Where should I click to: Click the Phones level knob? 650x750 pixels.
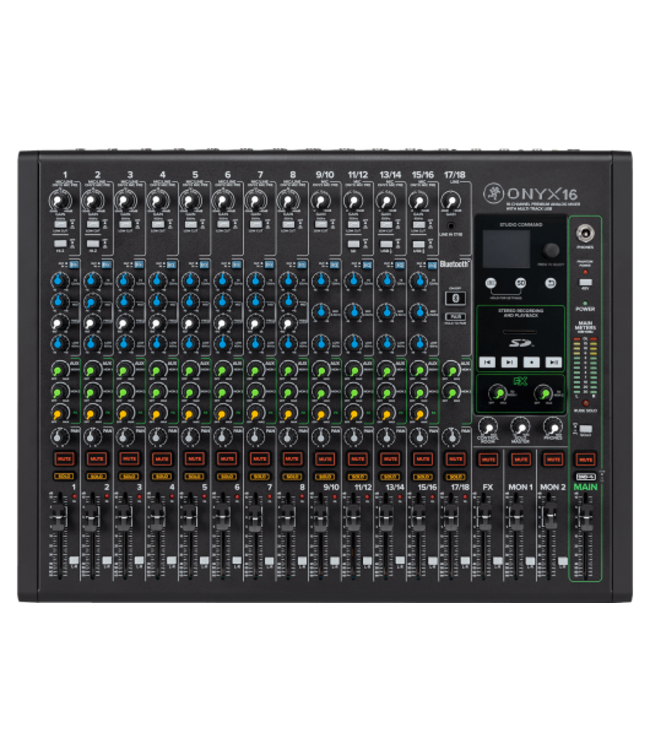tap(553, 427)
